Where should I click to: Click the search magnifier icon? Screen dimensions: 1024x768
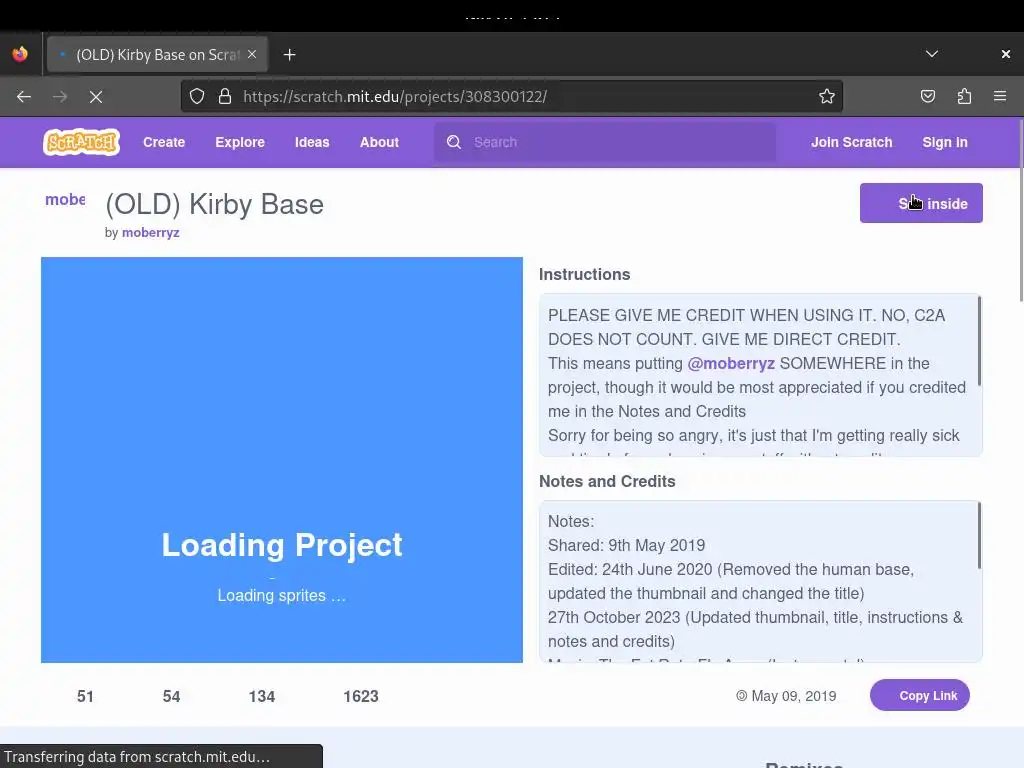click(454, 142)
